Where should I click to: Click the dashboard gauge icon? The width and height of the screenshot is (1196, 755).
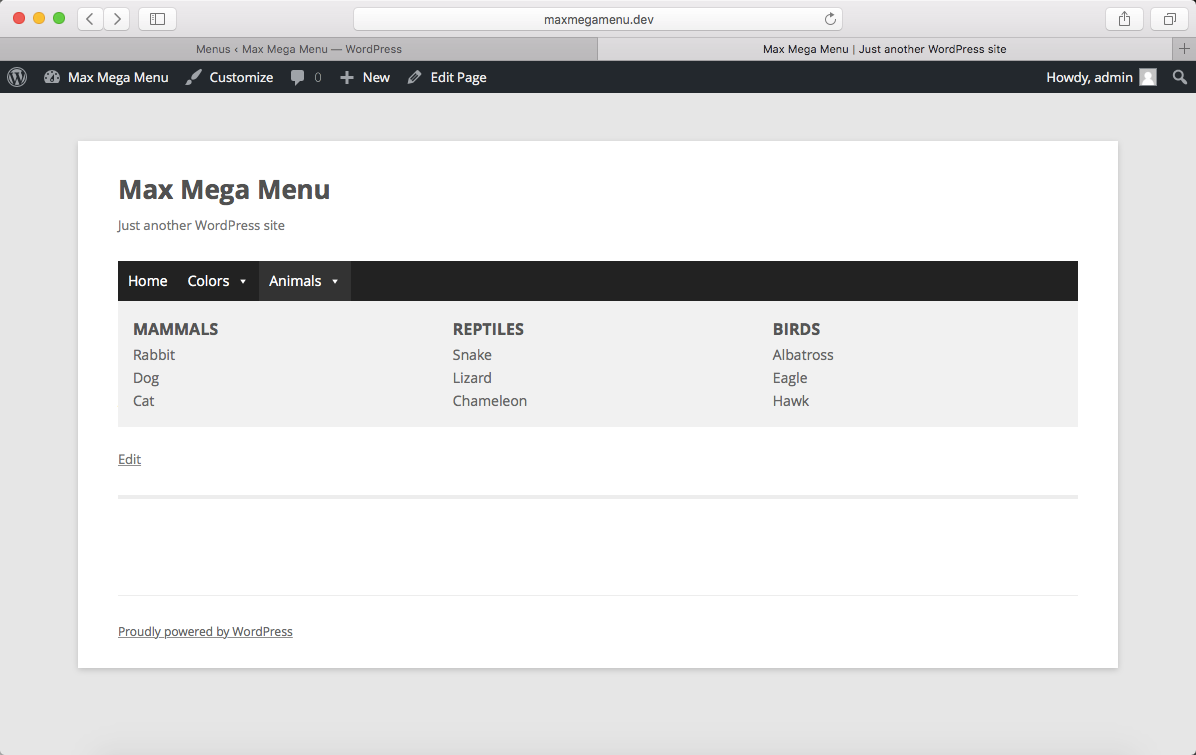pyautogui.click(x=52, y=77)
